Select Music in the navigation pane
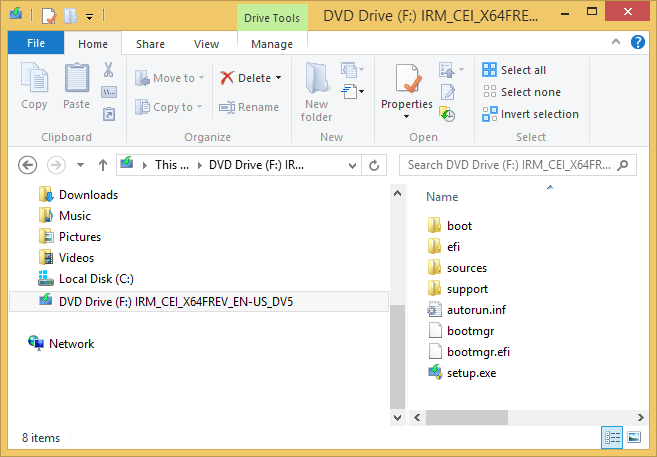This screenshot has width=657, height=457. (65, 216)
